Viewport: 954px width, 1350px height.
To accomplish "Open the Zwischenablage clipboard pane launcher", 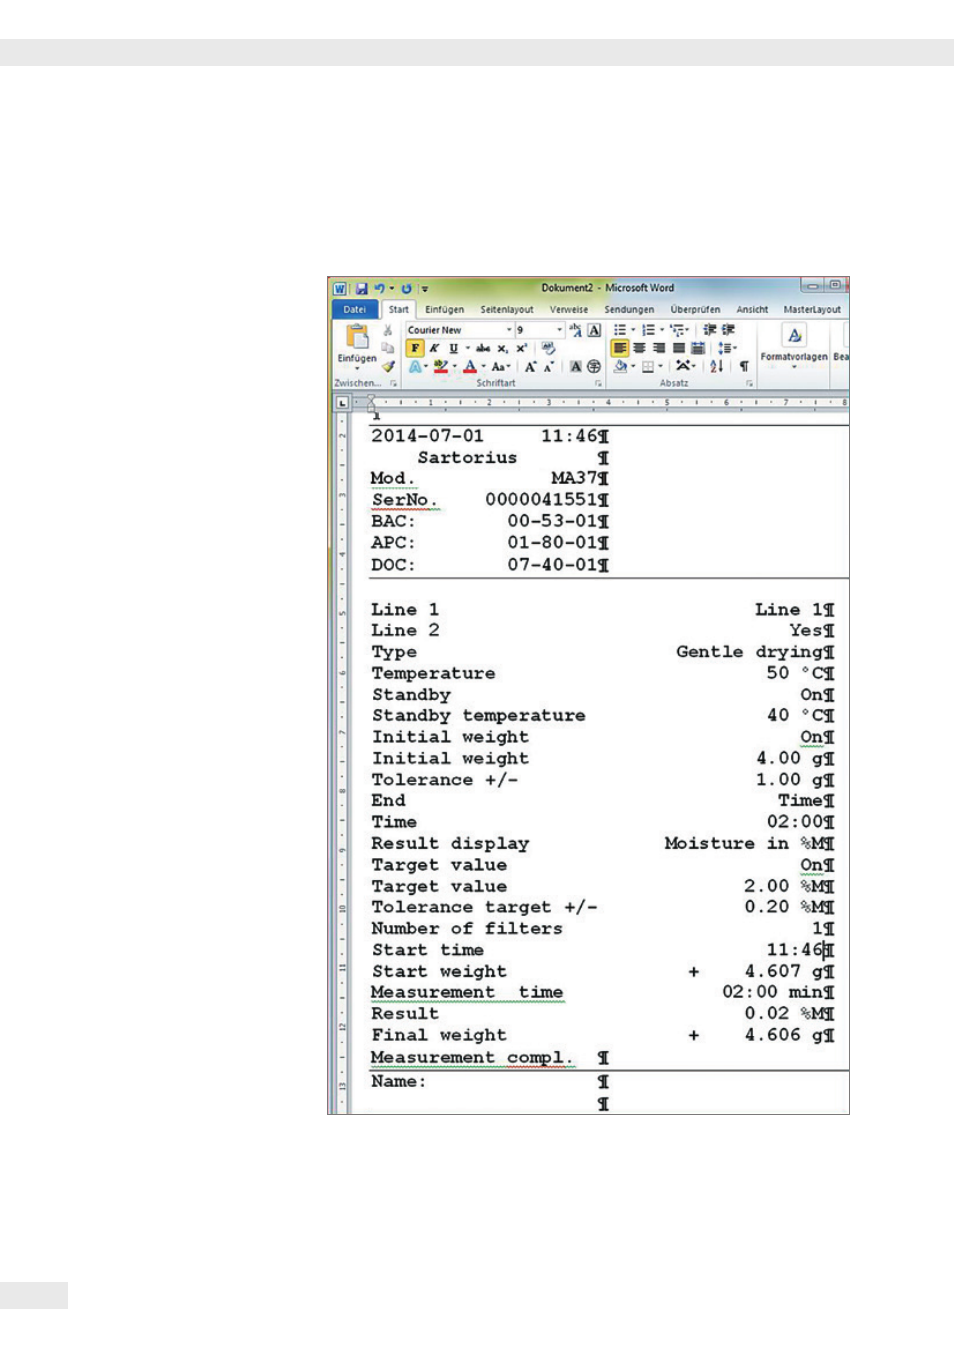I will [x=394, y=383].
